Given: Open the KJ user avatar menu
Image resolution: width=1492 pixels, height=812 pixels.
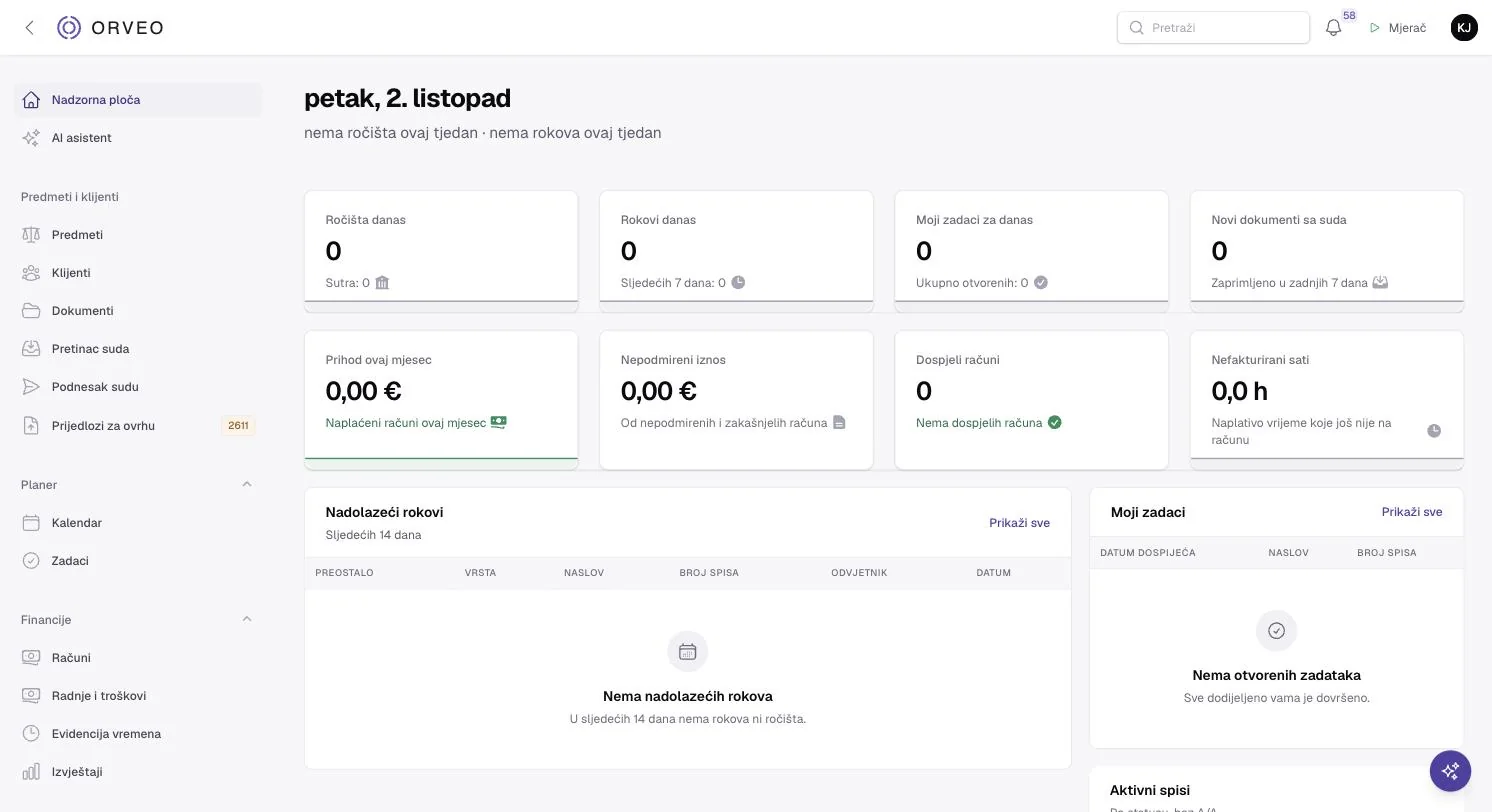Looking at the screenshot, I should pyautogui.click(x=1464, y=28).
